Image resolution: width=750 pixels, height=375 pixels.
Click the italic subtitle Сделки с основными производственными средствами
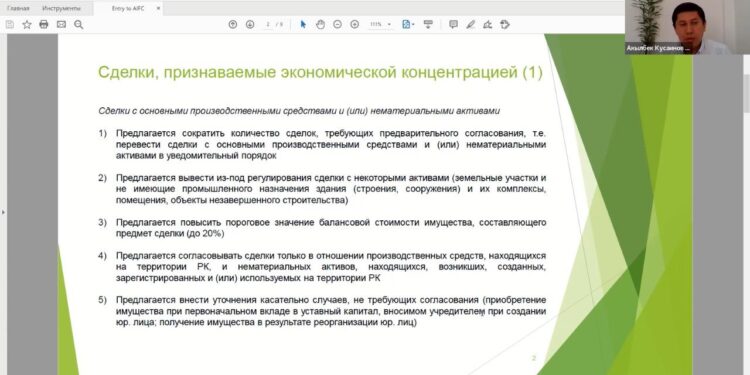point(299,111)
